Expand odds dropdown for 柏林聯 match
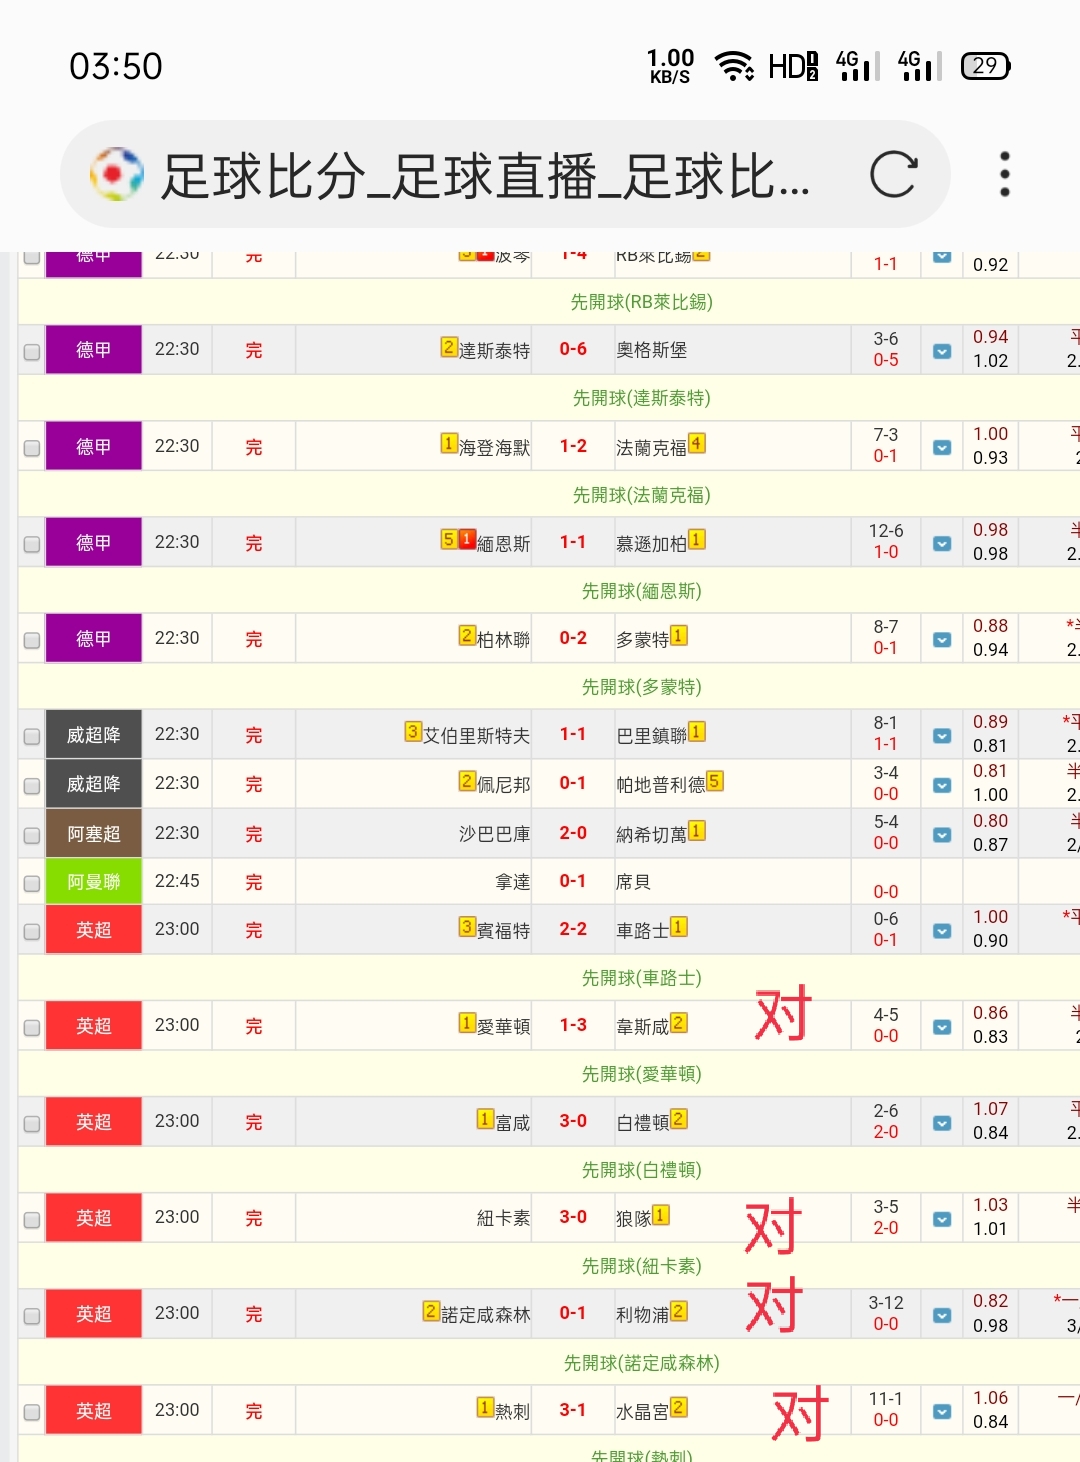The height and width of the screenshot is (1462, 1080). (x=942, y=639)
